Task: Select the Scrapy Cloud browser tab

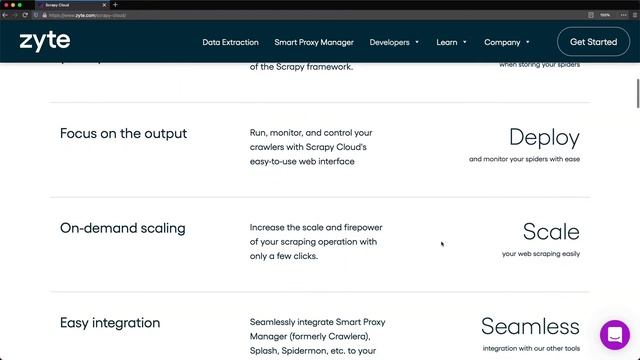Action: point(72,5)
